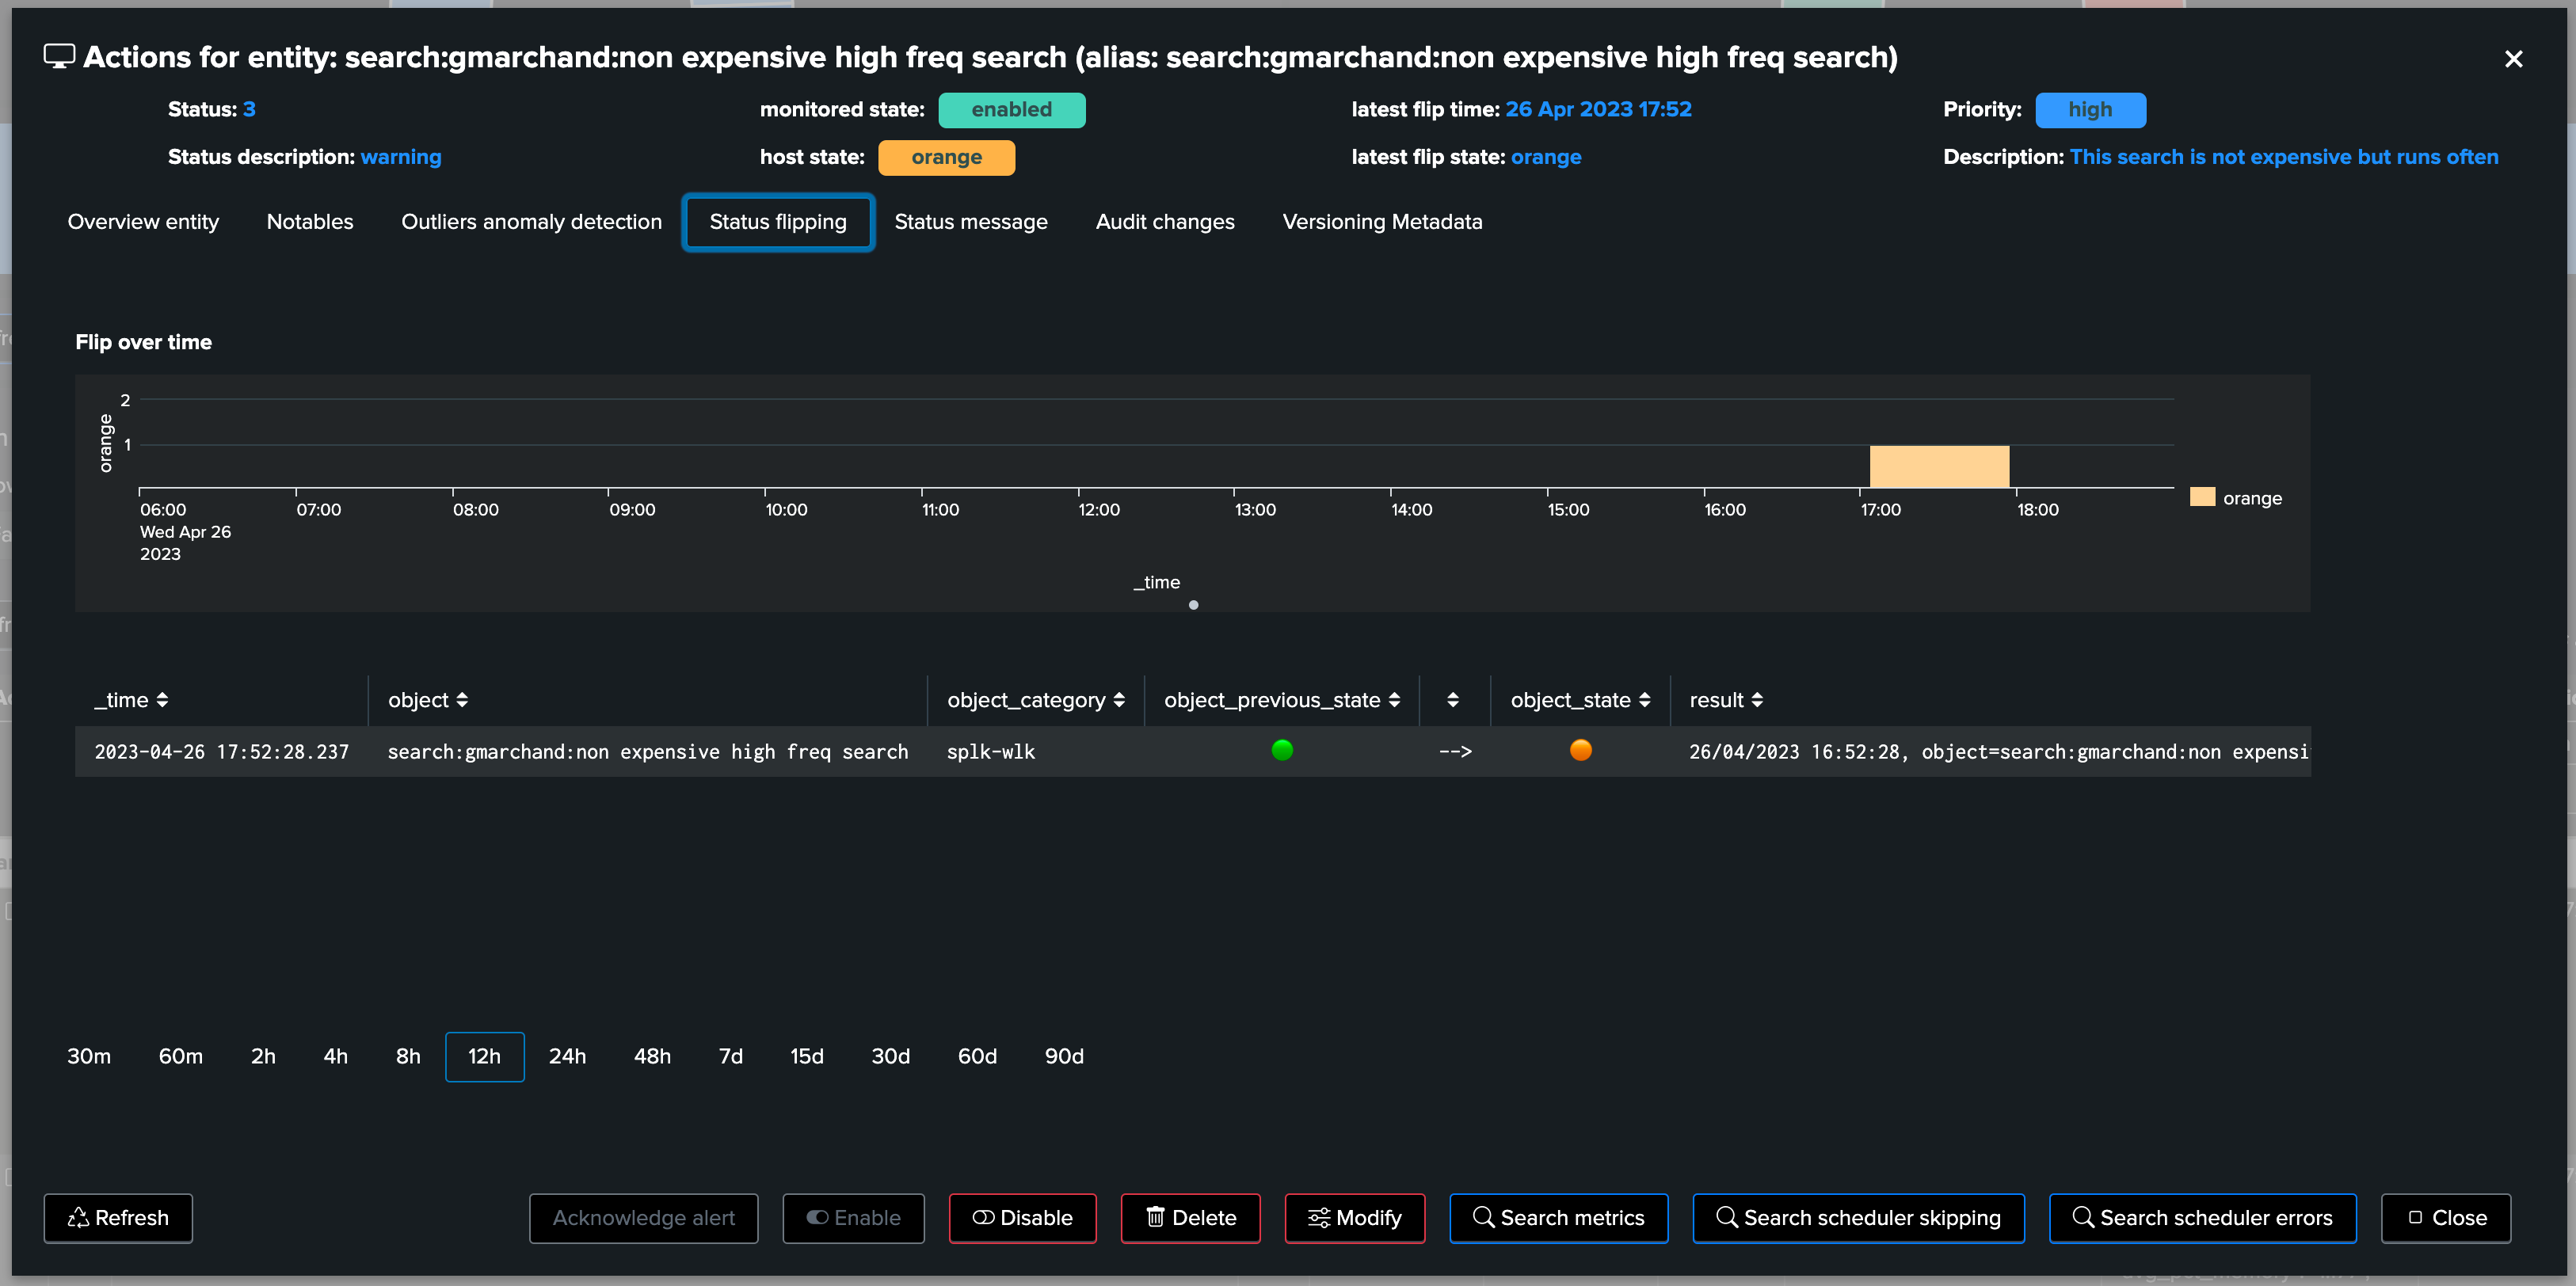Open Search scheduler skipping
Screen dimensions: 2576x1286
(1858, 1217)
